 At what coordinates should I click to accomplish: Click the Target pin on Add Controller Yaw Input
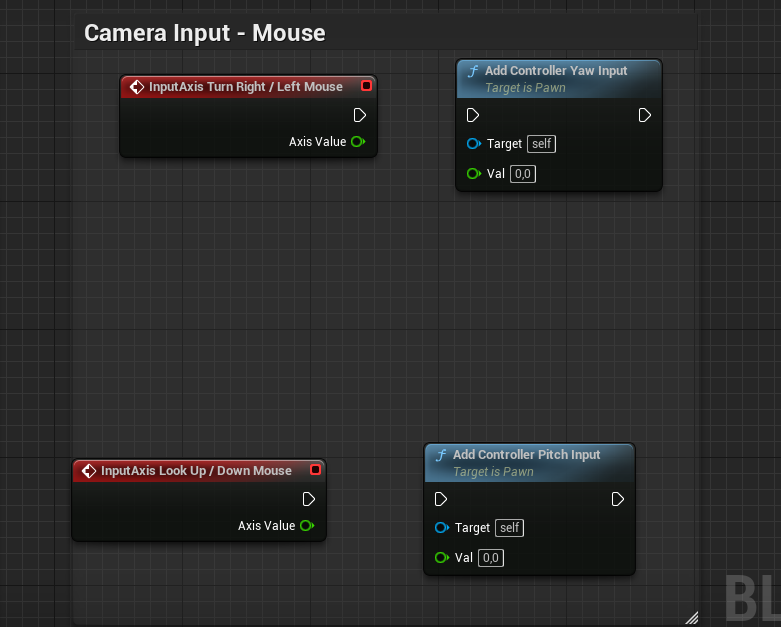coord(473,144)
